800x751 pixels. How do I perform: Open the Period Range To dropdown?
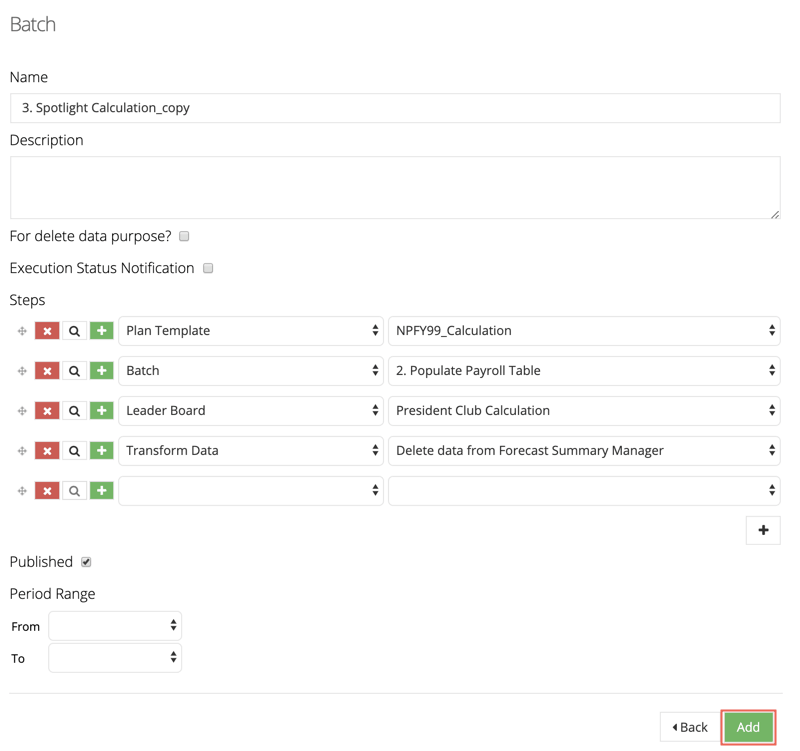[115, 658]
